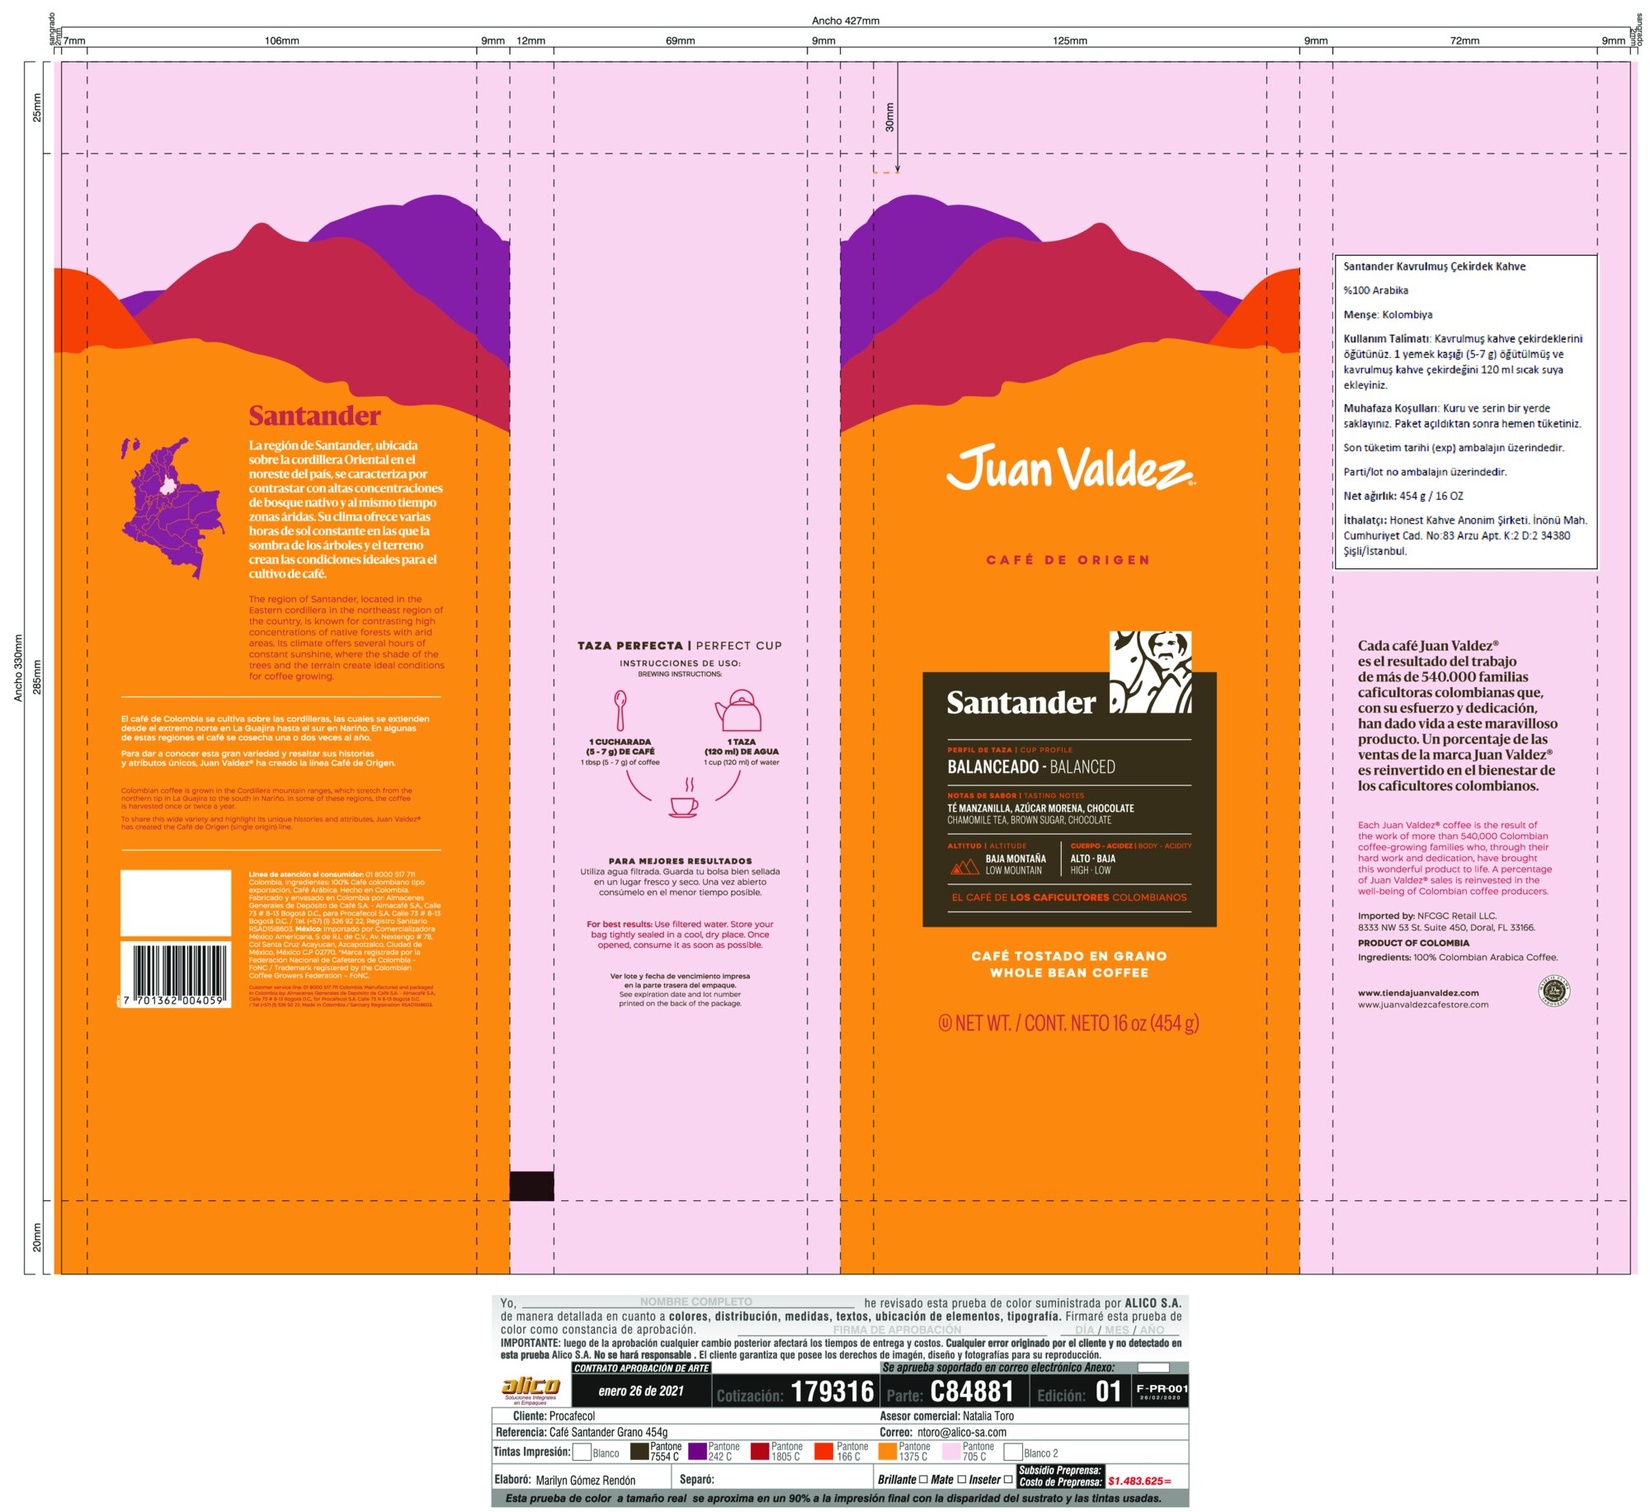Click the FIRMA DE APROBACIÓN field

[892, 1330]
